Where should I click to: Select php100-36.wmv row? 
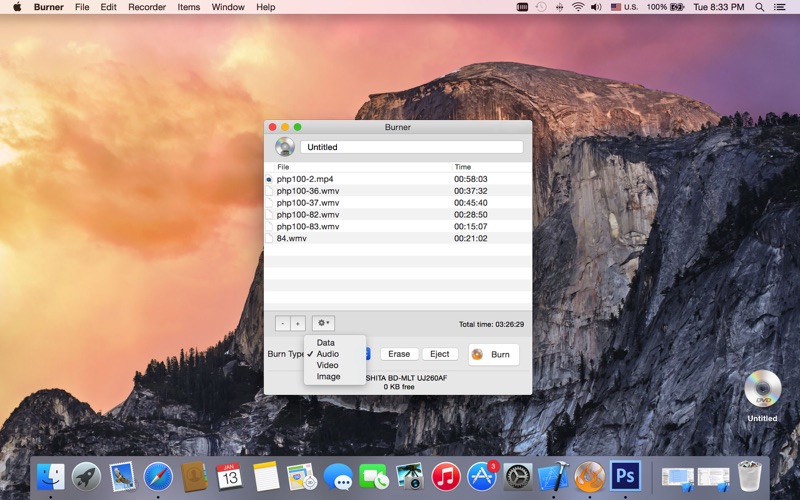398,191
